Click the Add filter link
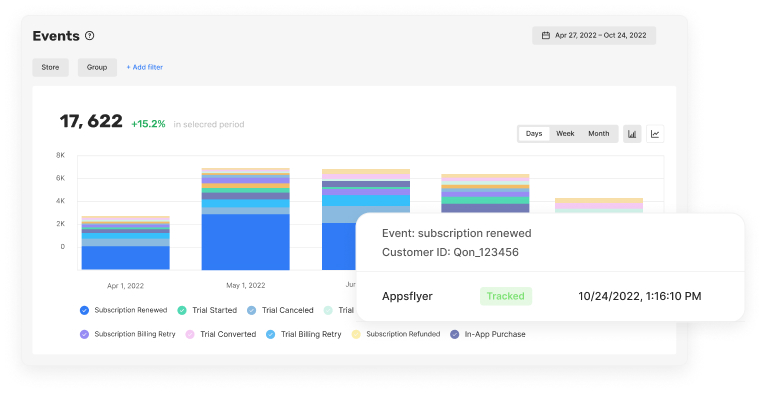Image resolution: width=763 pixels, height=393 pixels. coord(145,67)
